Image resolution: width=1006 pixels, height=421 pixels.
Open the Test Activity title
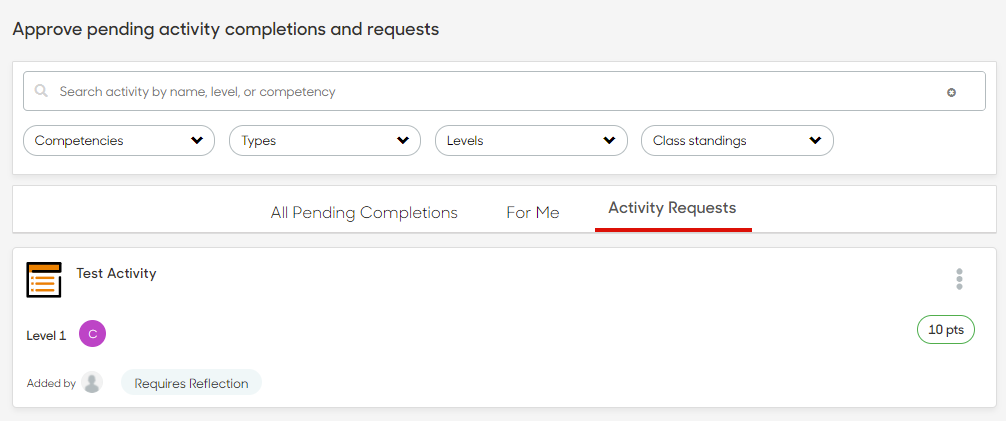coord(116,273)
